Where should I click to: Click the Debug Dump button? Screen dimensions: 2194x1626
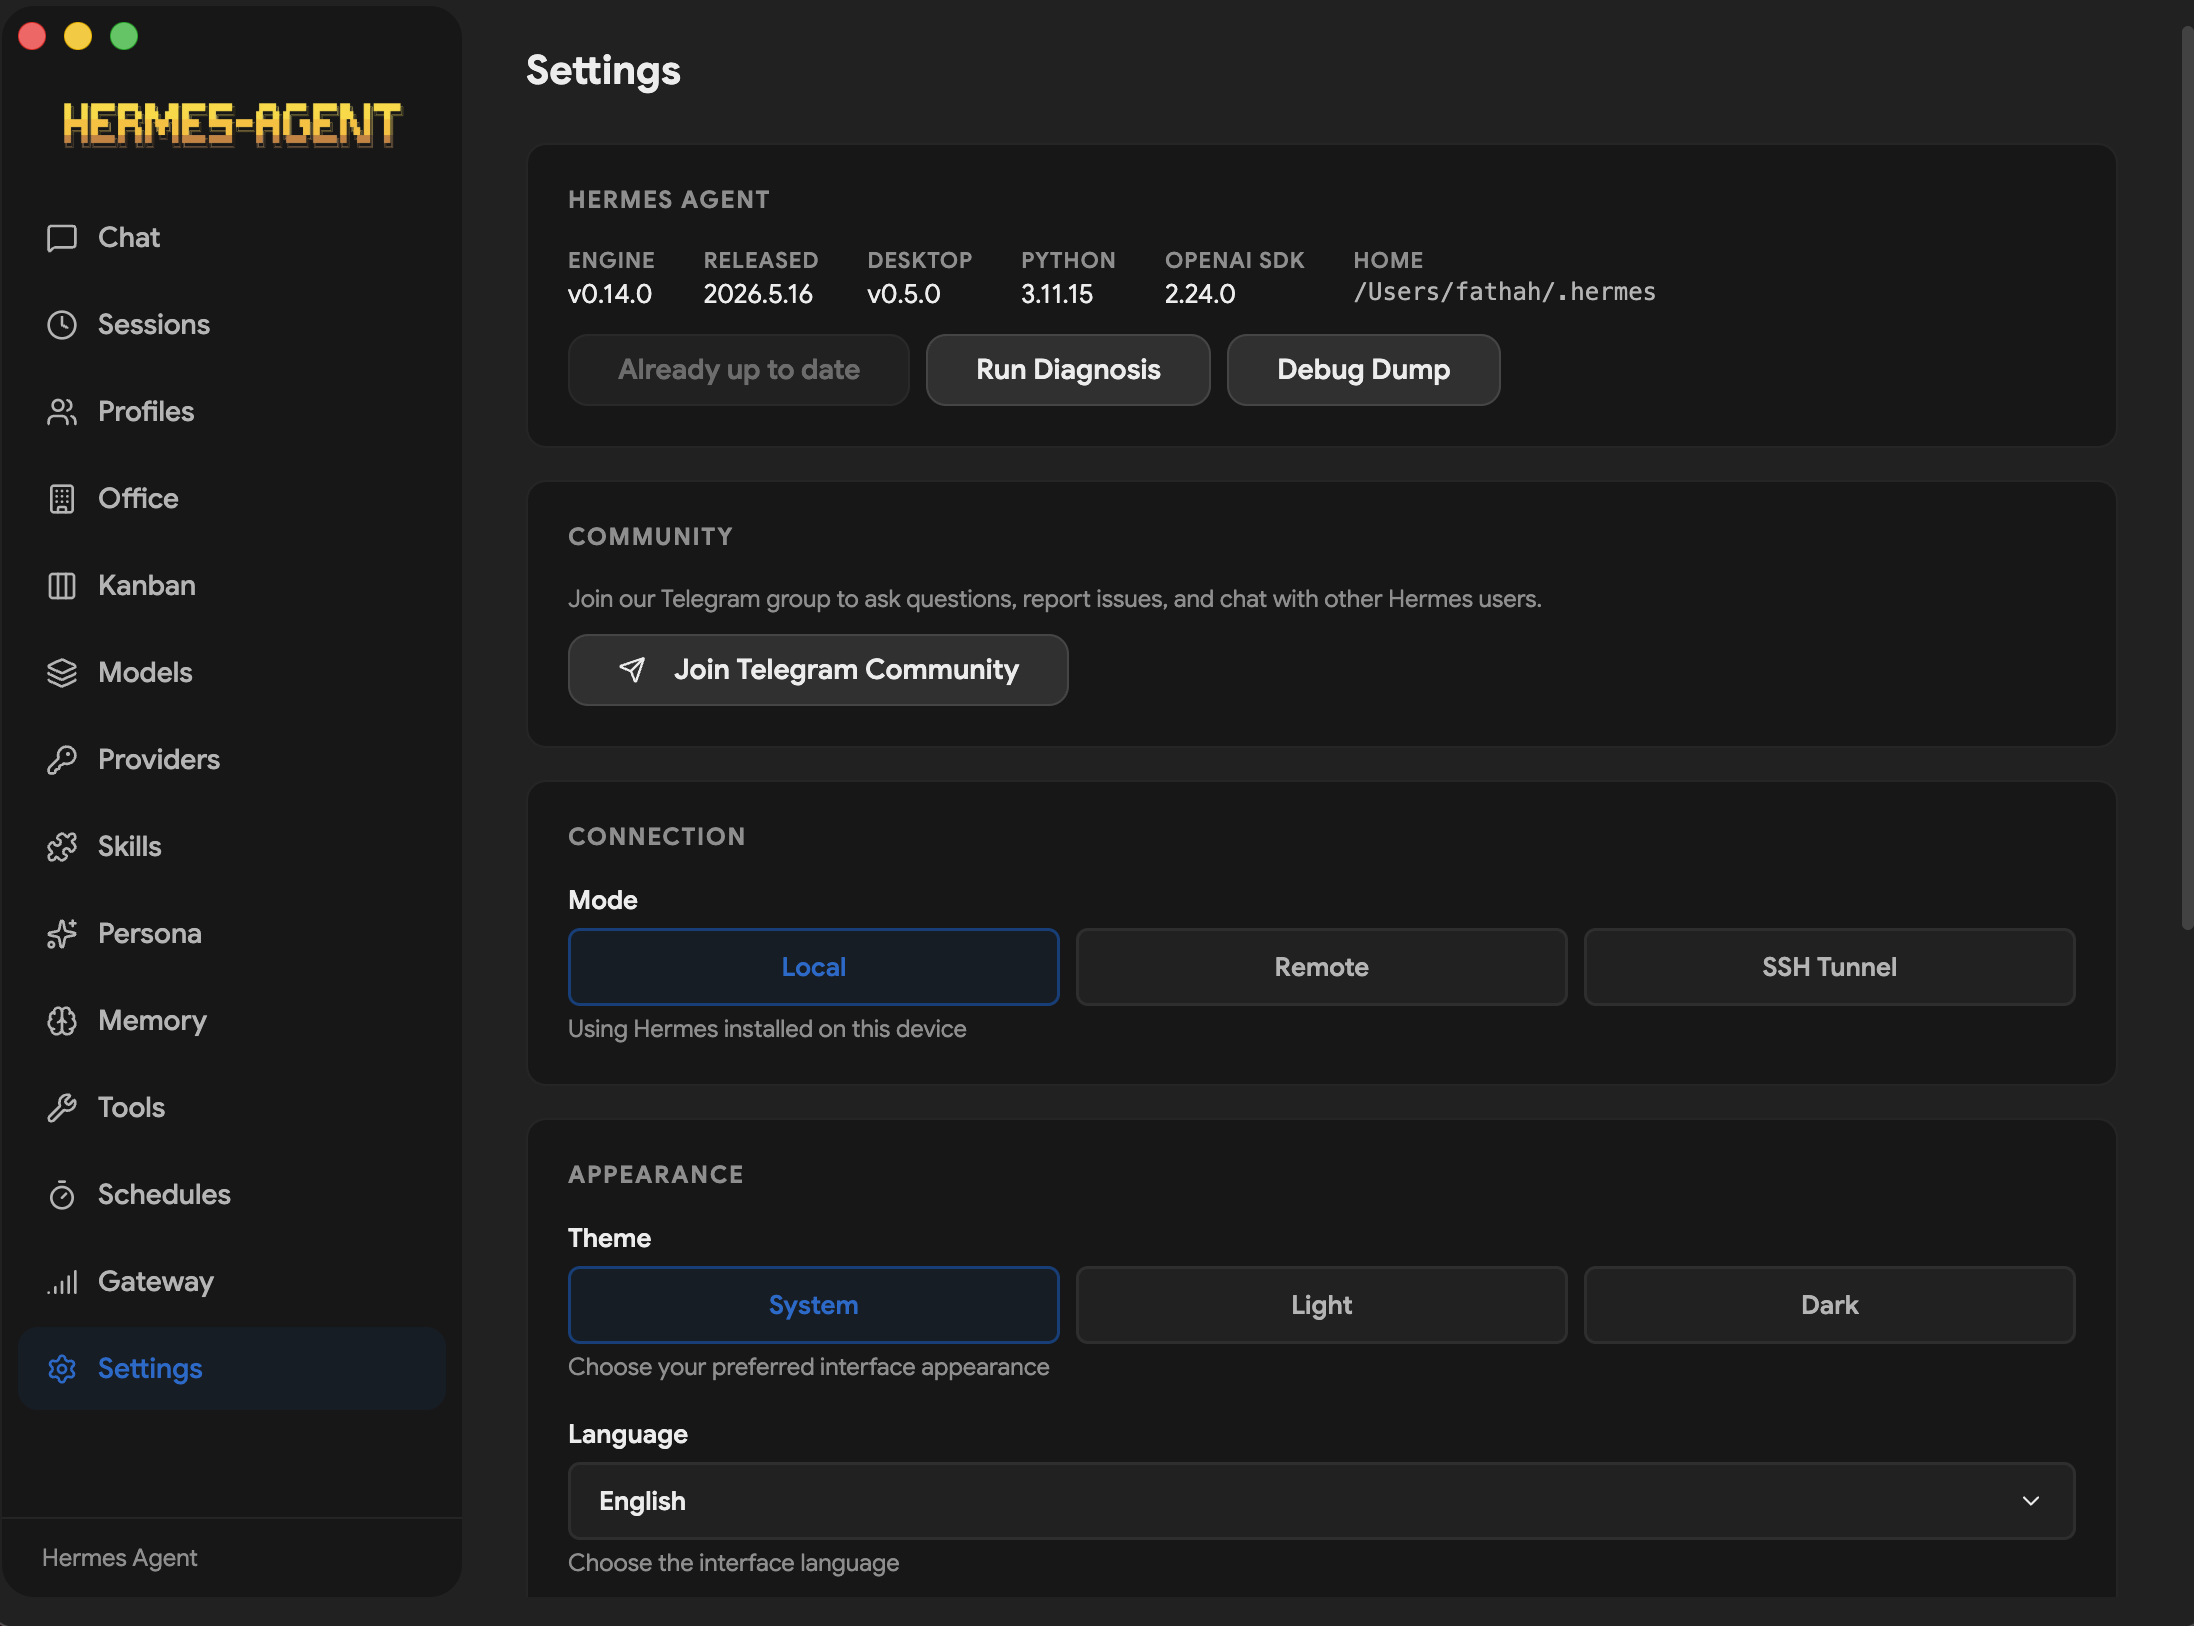1363,370
